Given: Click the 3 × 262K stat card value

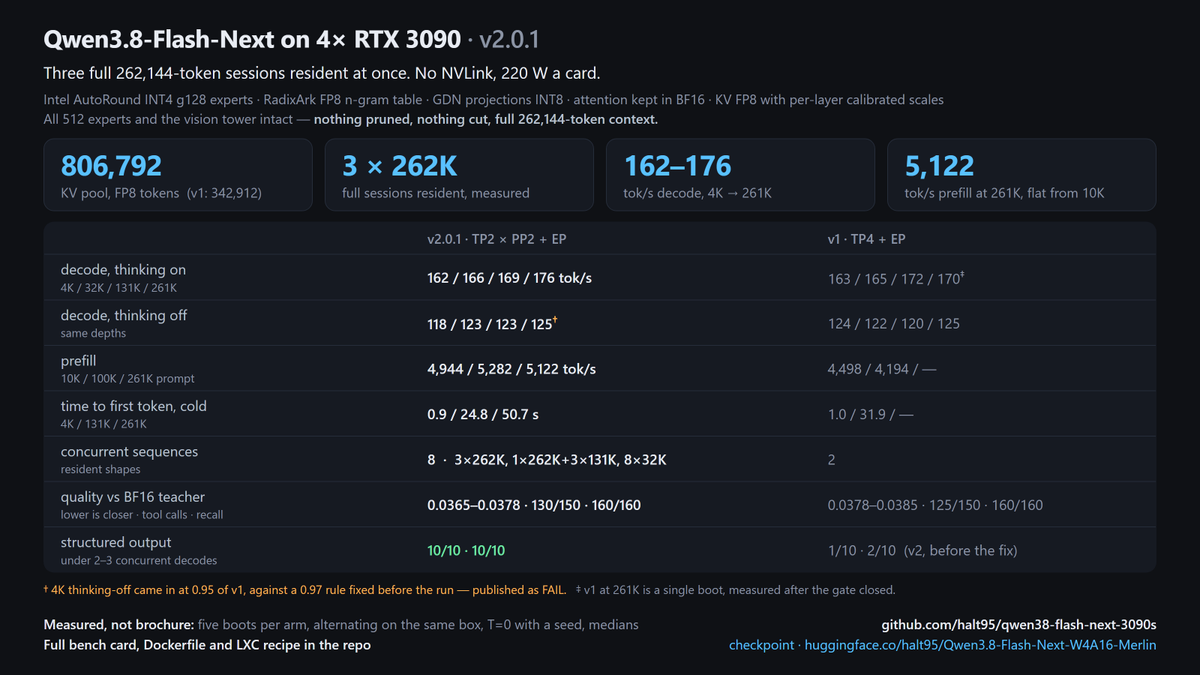Looking at the screenshot, I should [400, 166].
